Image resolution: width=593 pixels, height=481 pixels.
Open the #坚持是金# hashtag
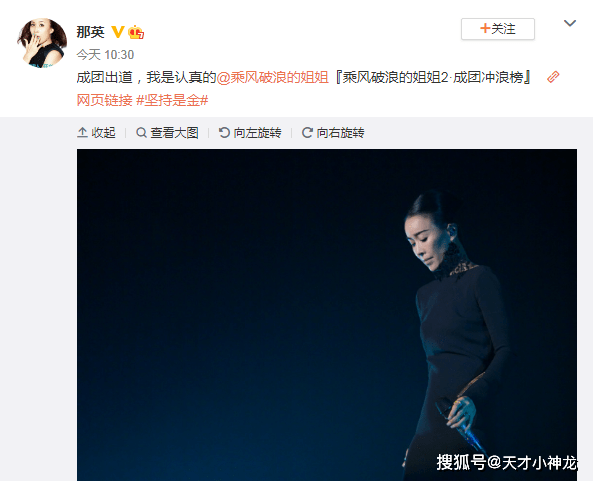[x=172, y=101]
